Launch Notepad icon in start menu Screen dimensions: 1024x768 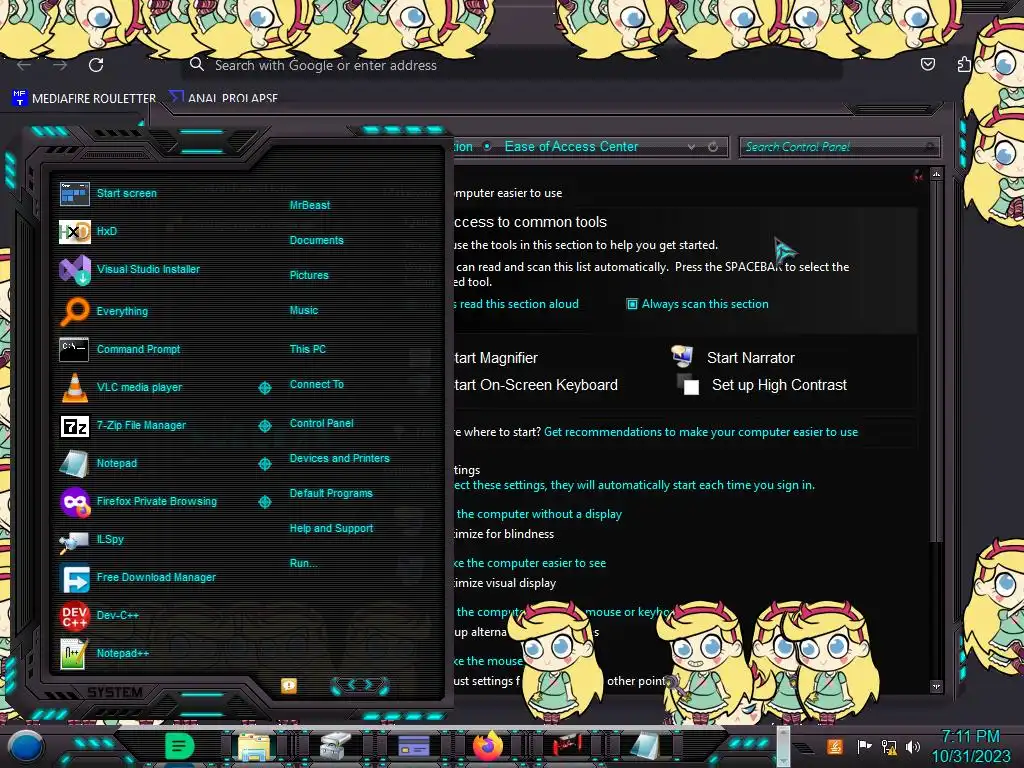click(74, 464)
